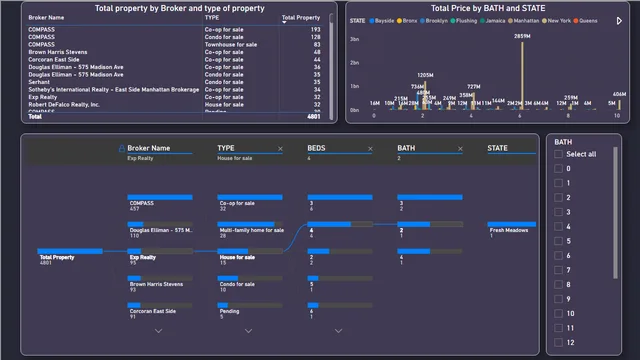Select Queens legend color dot
The image size is (640, 360).
[576, 21]
